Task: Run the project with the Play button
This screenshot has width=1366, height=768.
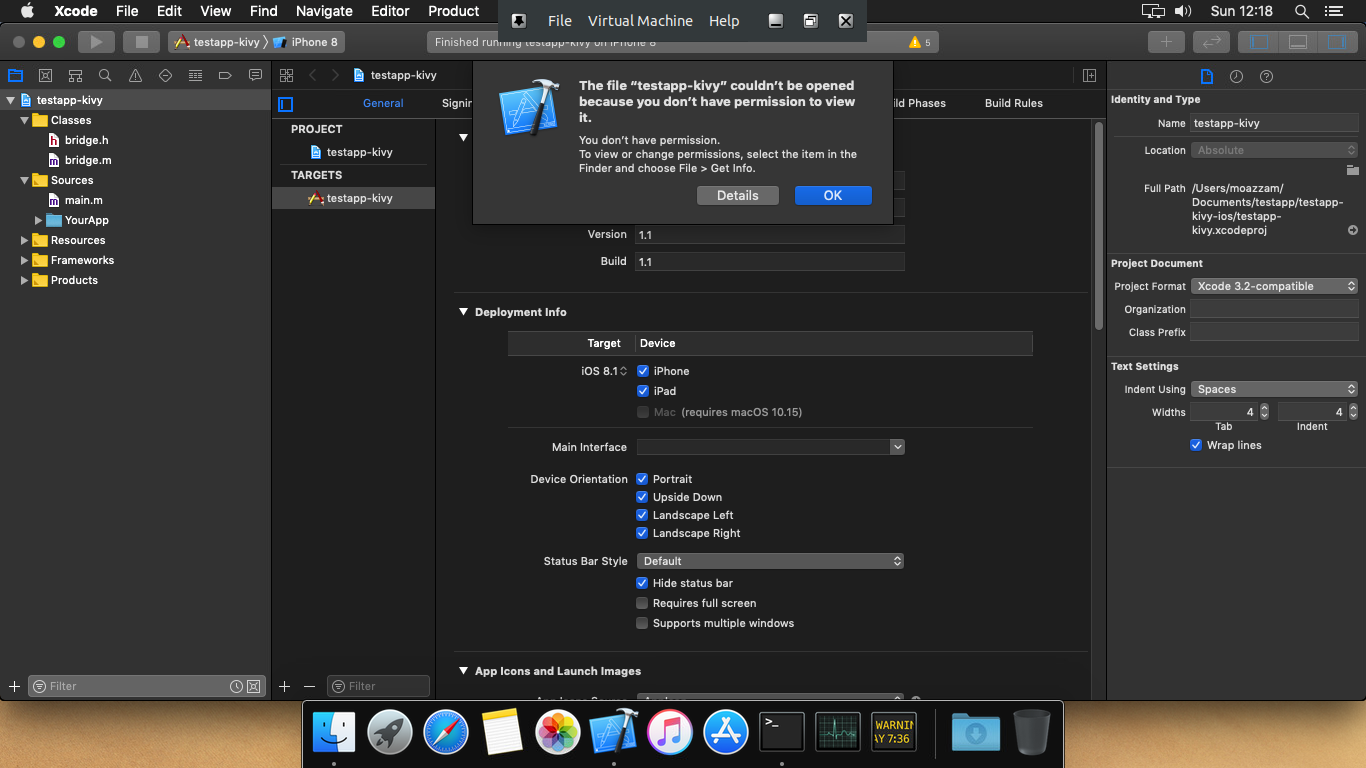Action: tap(96, 42)
